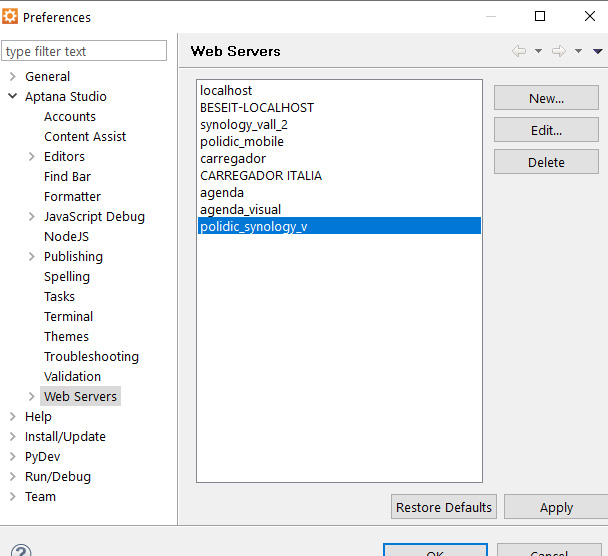Open Content Assist preferences
The image size is (608, 556).
[x=85, y=136]
